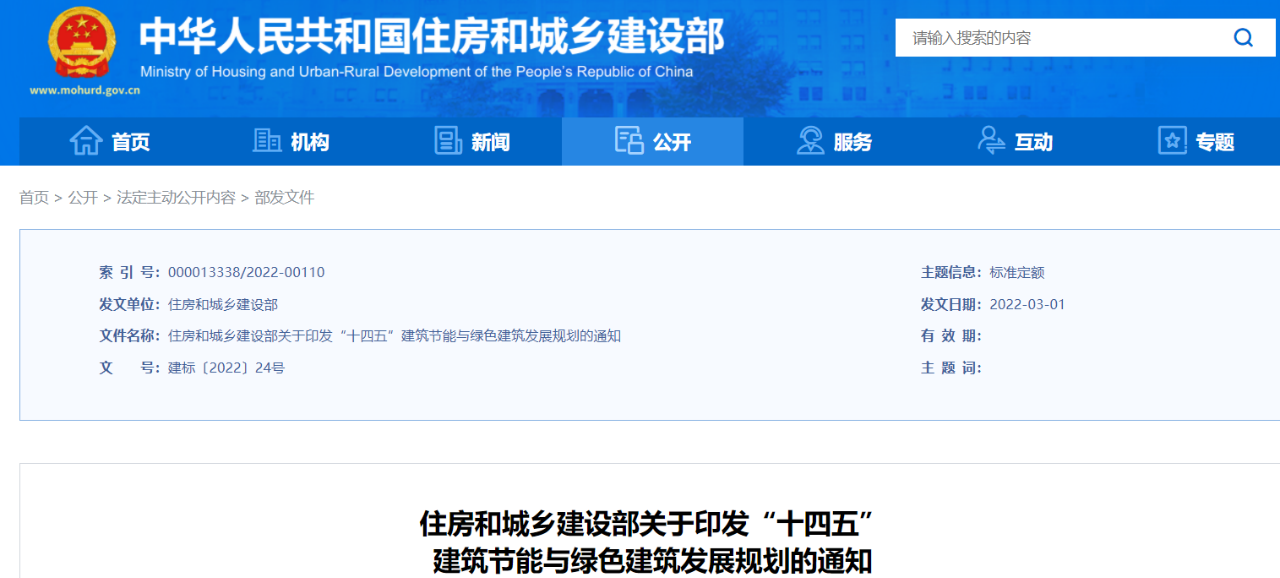Click the 主题词 field label

click(951, 368)
